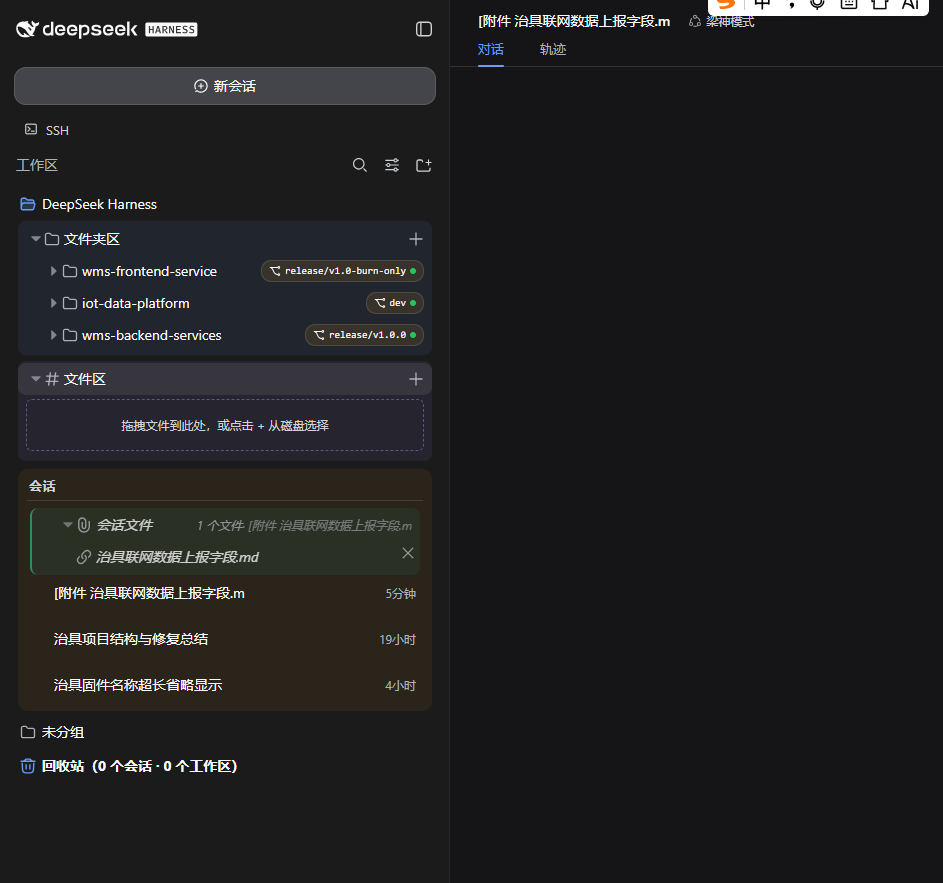Switch to the 轨迹 tab
This screenshot has height=883, width=943.
(553, 49)
